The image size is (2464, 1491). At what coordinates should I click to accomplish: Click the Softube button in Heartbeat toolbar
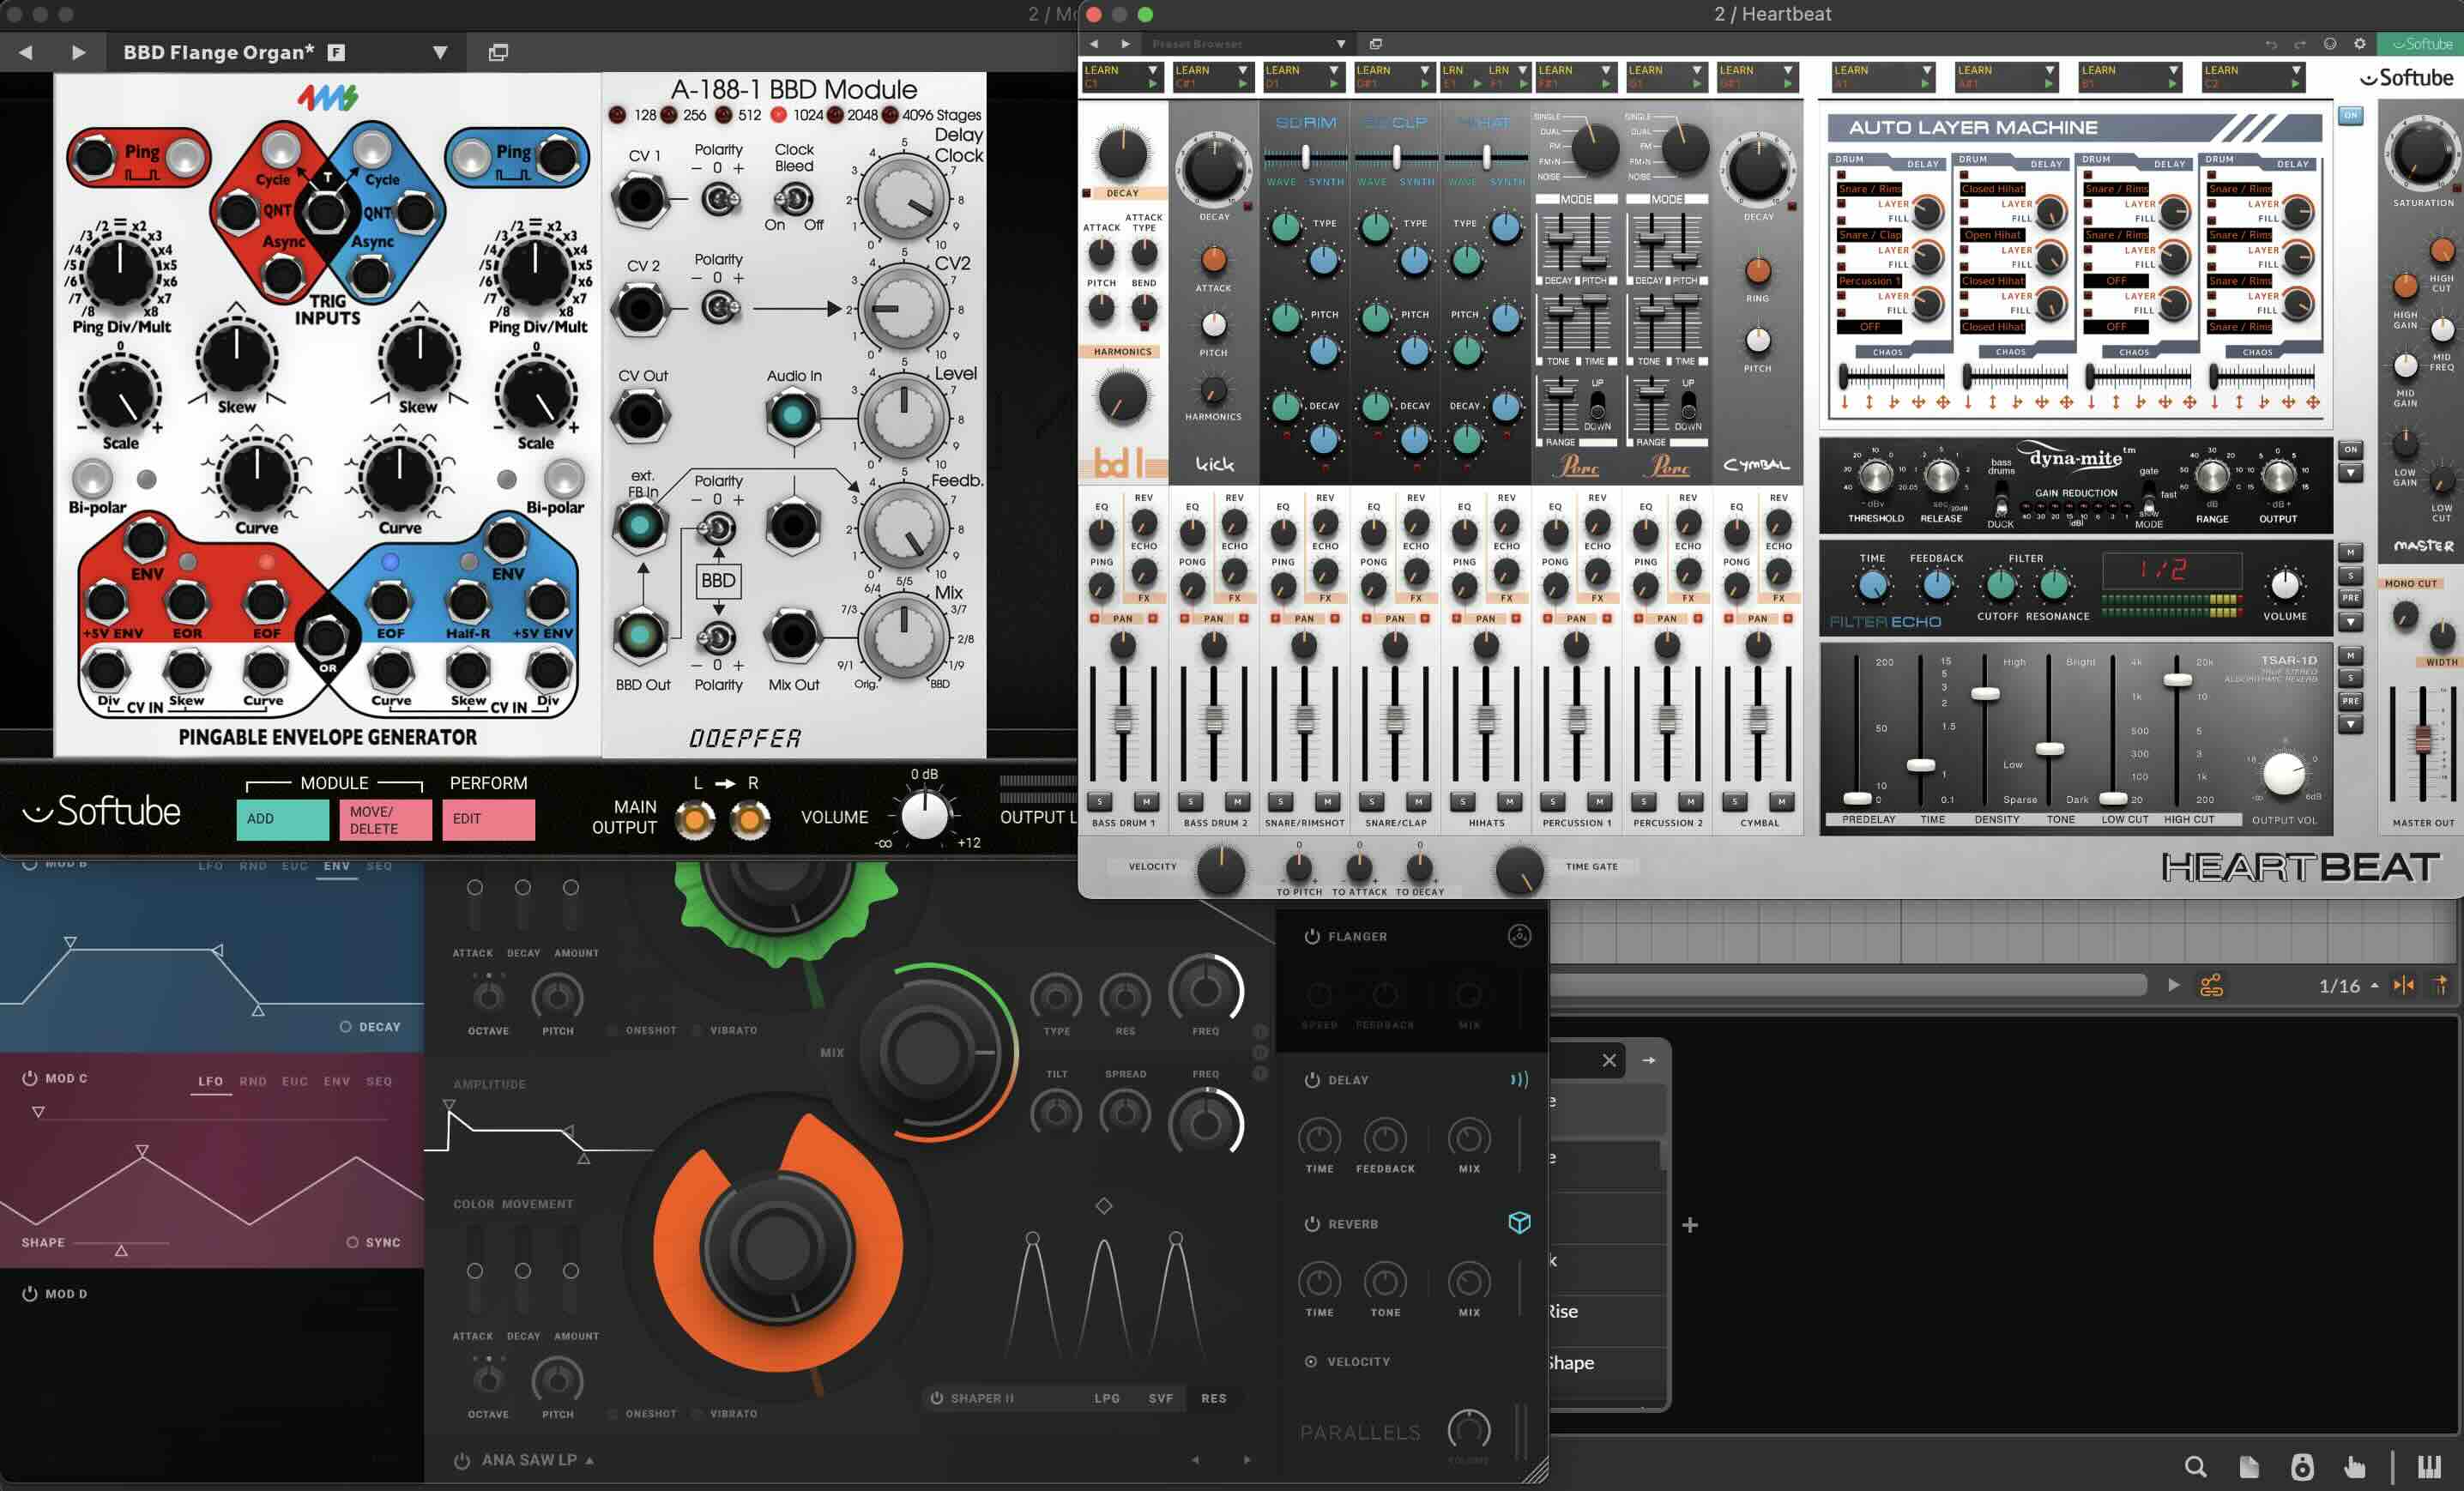point(2421,44)
